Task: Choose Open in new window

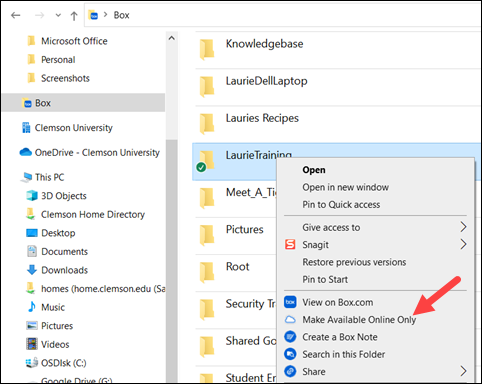Action: pyautogui.click(x=345, y=187)
